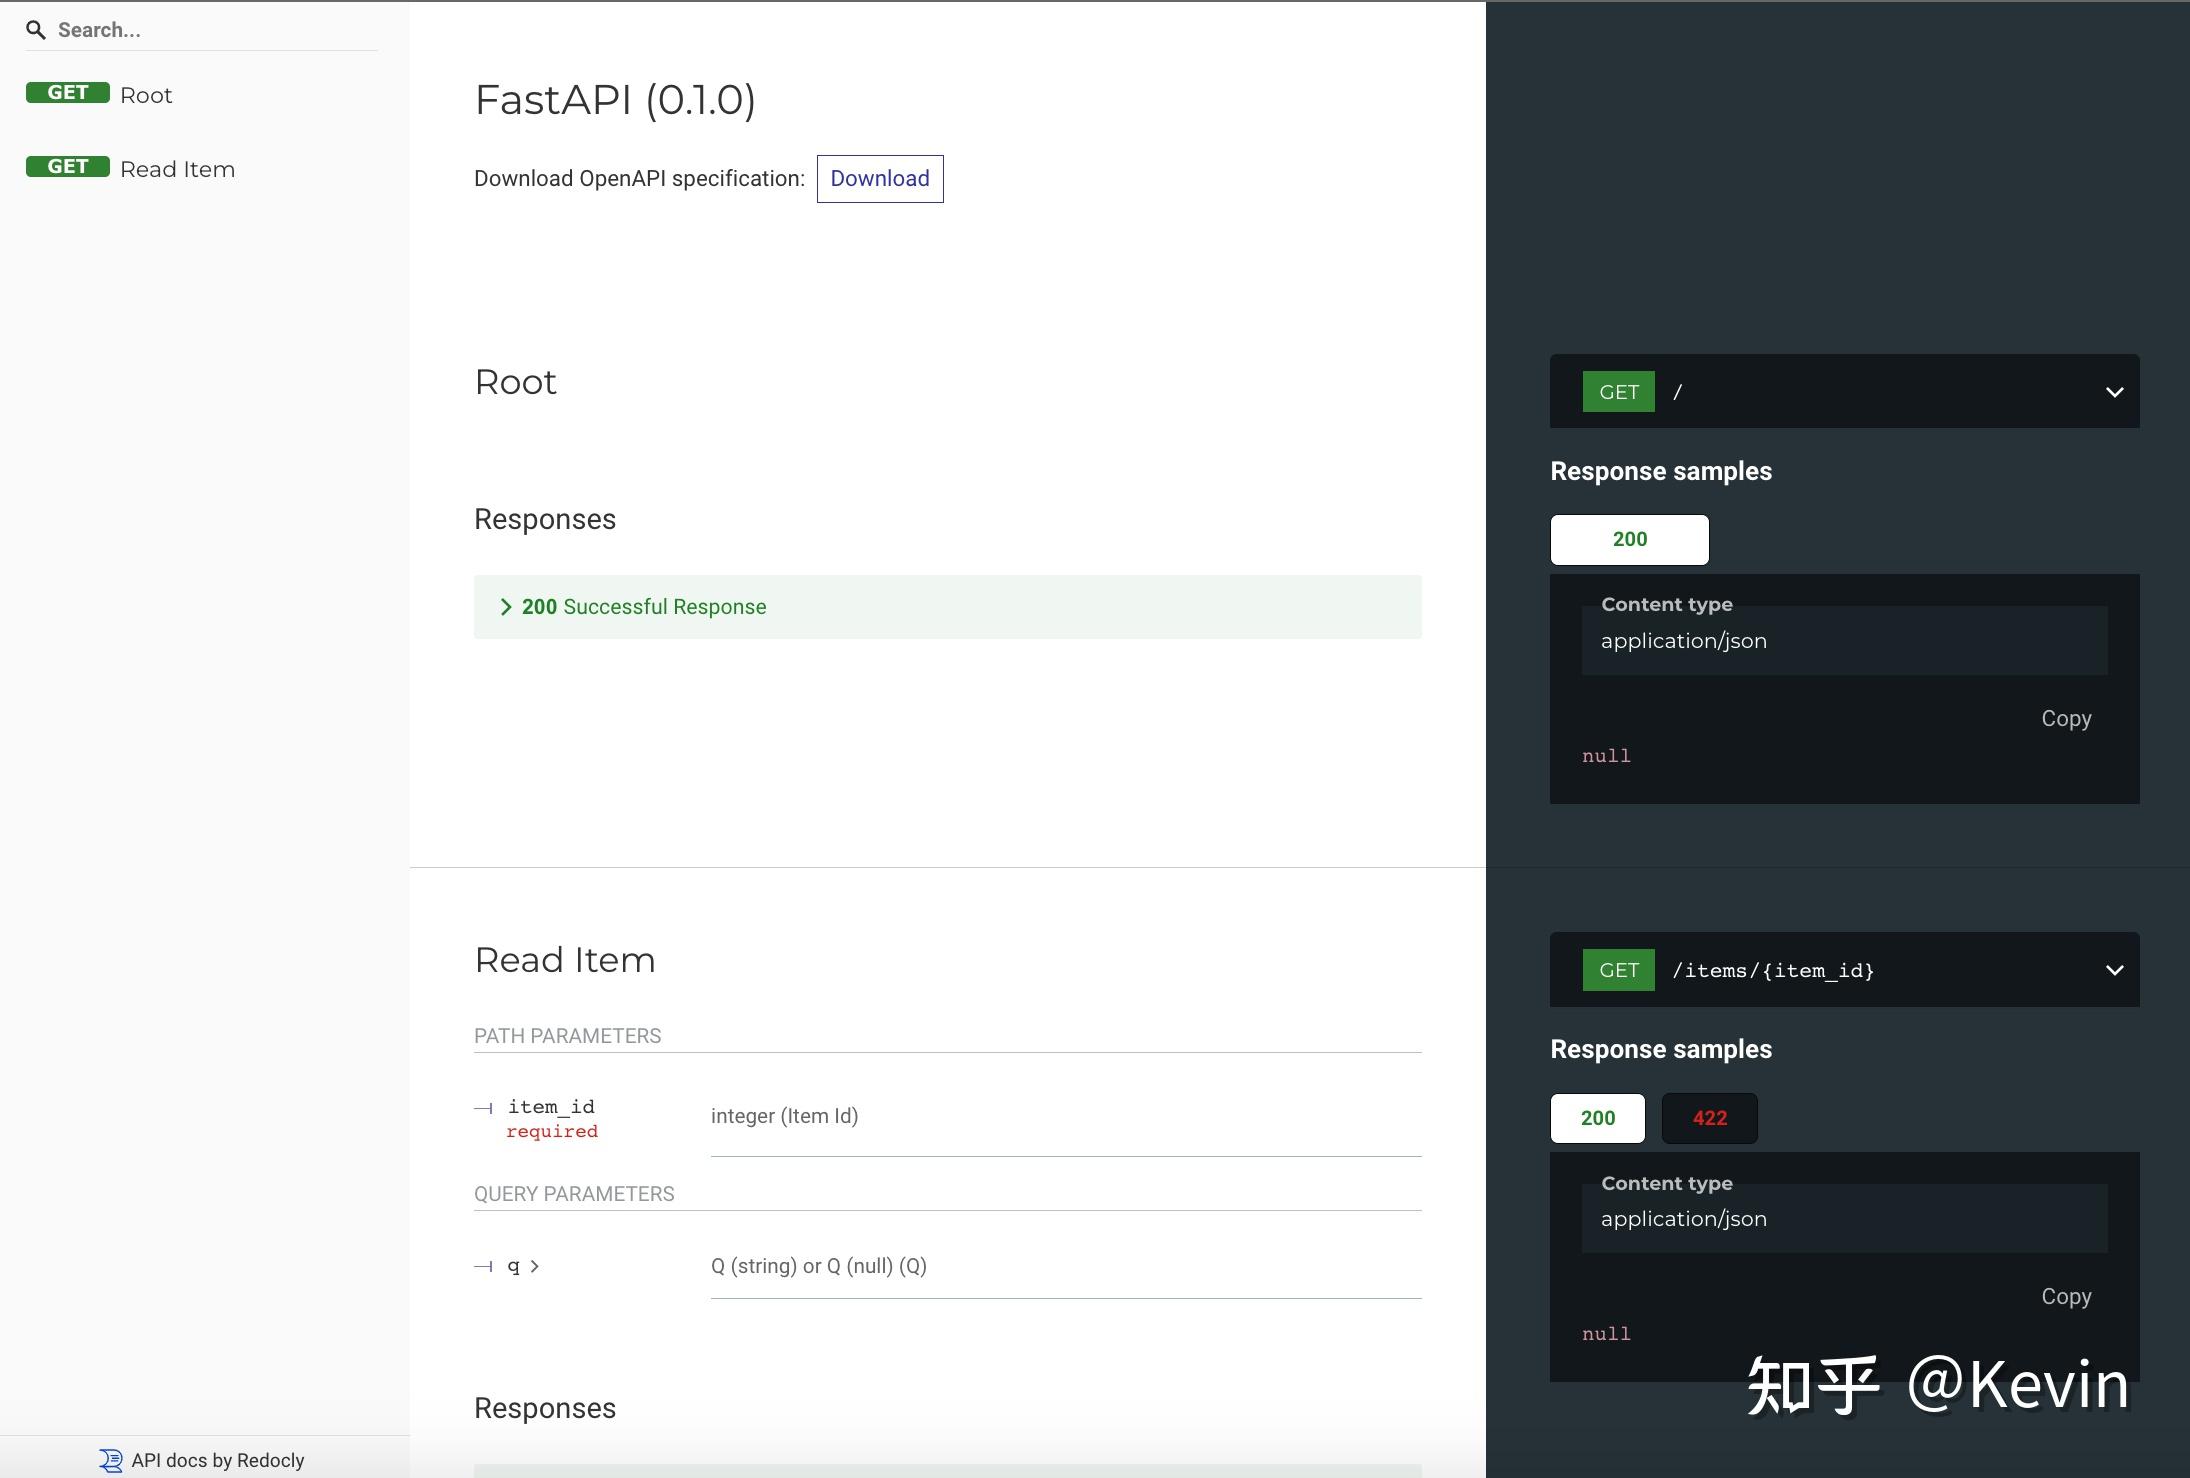This screenshot has height=1478, width=2190.
Task: Click the search magnifier icon in sidebar
Action: click(x=36, y=29)
